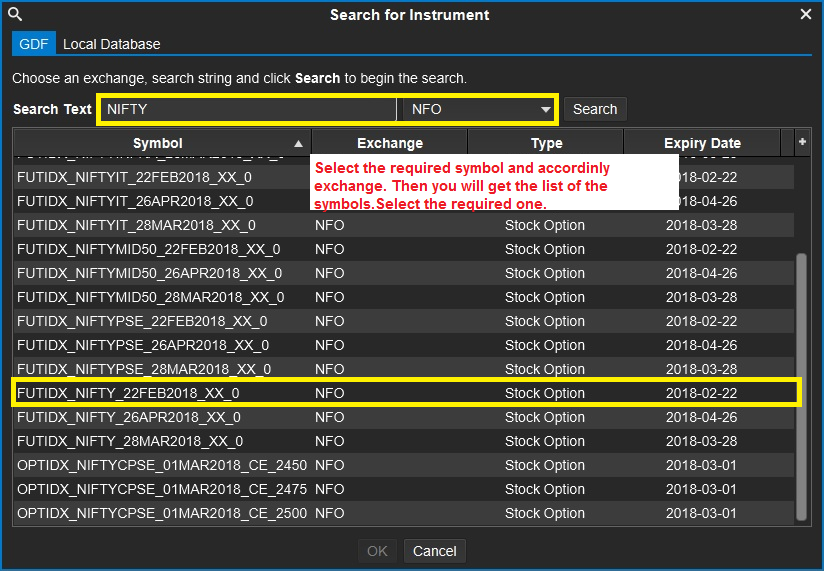Select row FUTIDX_NIFTYMID50_28MAR2018_XX_0
This screenshot has width=824, height=571.
tap(404, 297)
